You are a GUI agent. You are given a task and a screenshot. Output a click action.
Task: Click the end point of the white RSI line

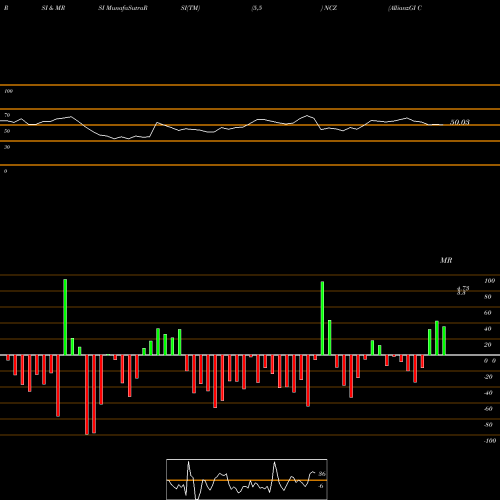[x=443, y=125]
